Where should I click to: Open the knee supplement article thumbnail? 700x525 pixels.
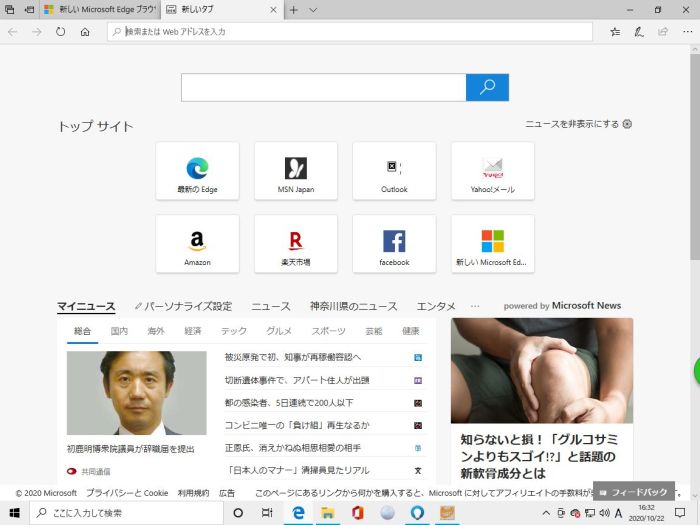[x=541, y=370]
